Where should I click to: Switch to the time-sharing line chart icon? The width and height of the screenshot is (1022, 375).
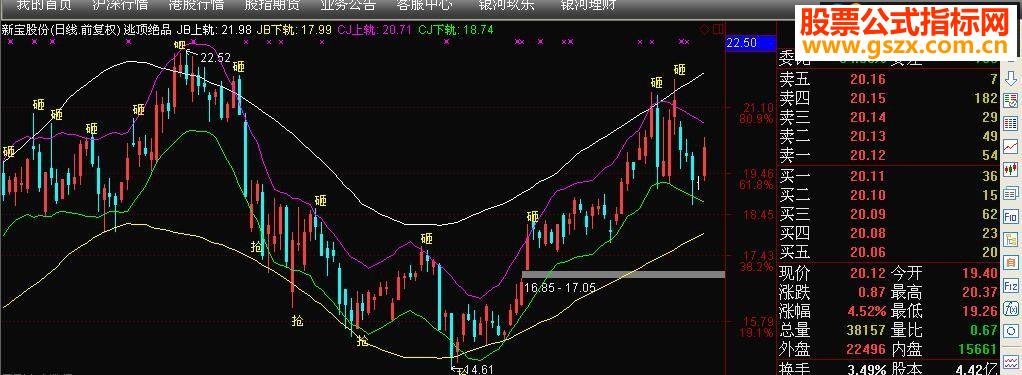click(1011, 146)
